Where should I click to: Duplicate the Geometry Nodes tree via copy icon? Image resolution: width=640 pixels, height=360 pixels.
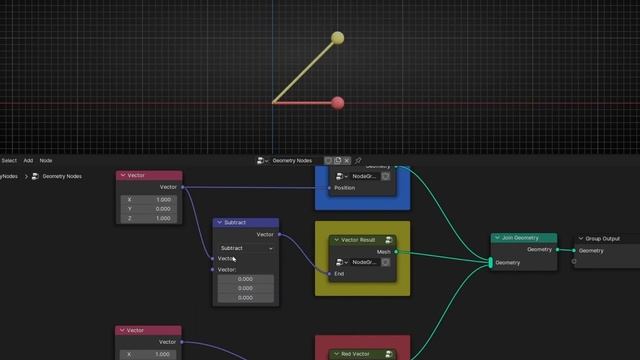(x=338, y=161)
